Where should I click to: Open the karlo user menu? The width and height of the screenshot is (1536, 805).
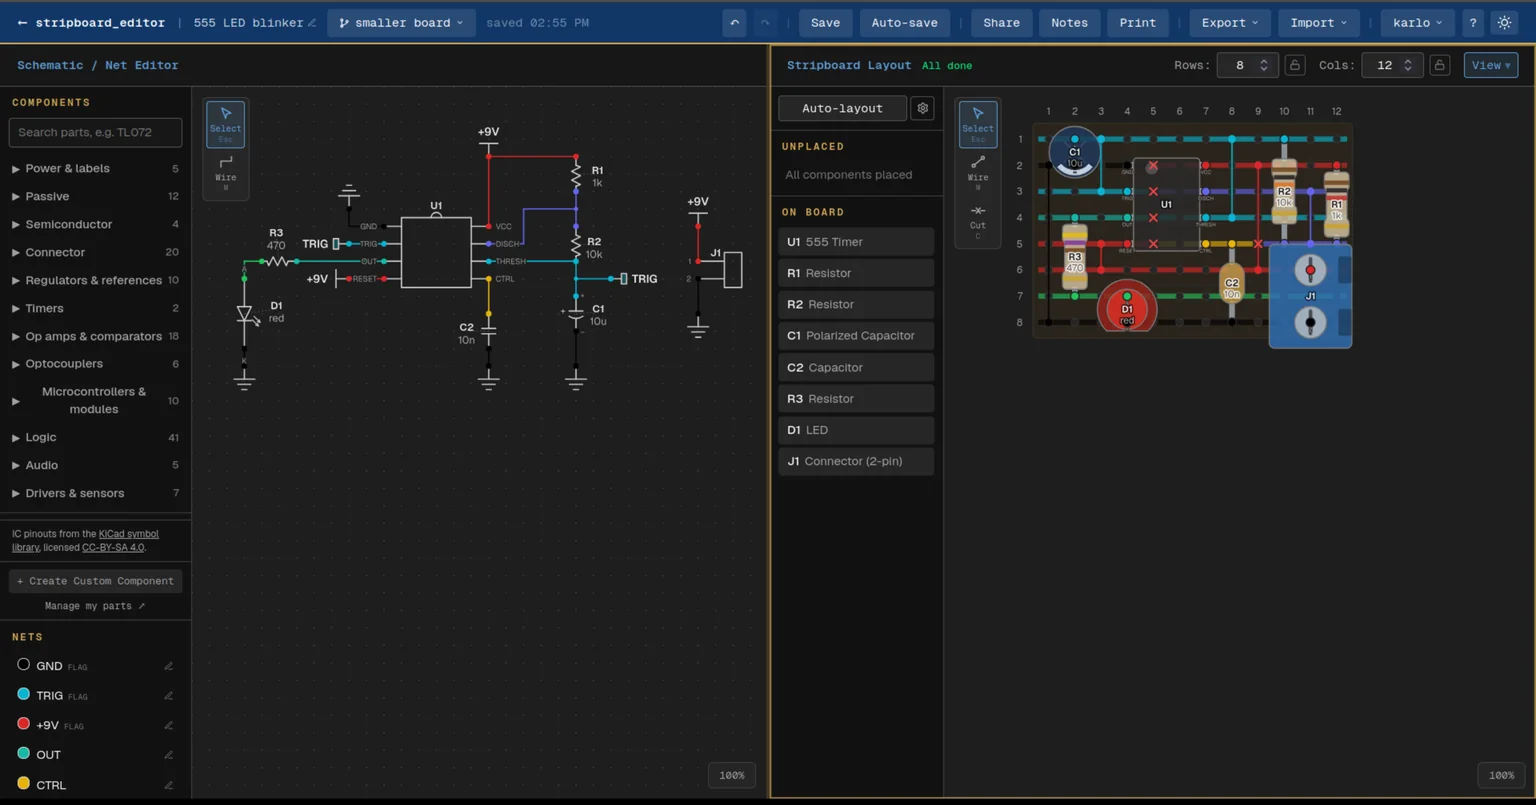tap(1417, 22)
